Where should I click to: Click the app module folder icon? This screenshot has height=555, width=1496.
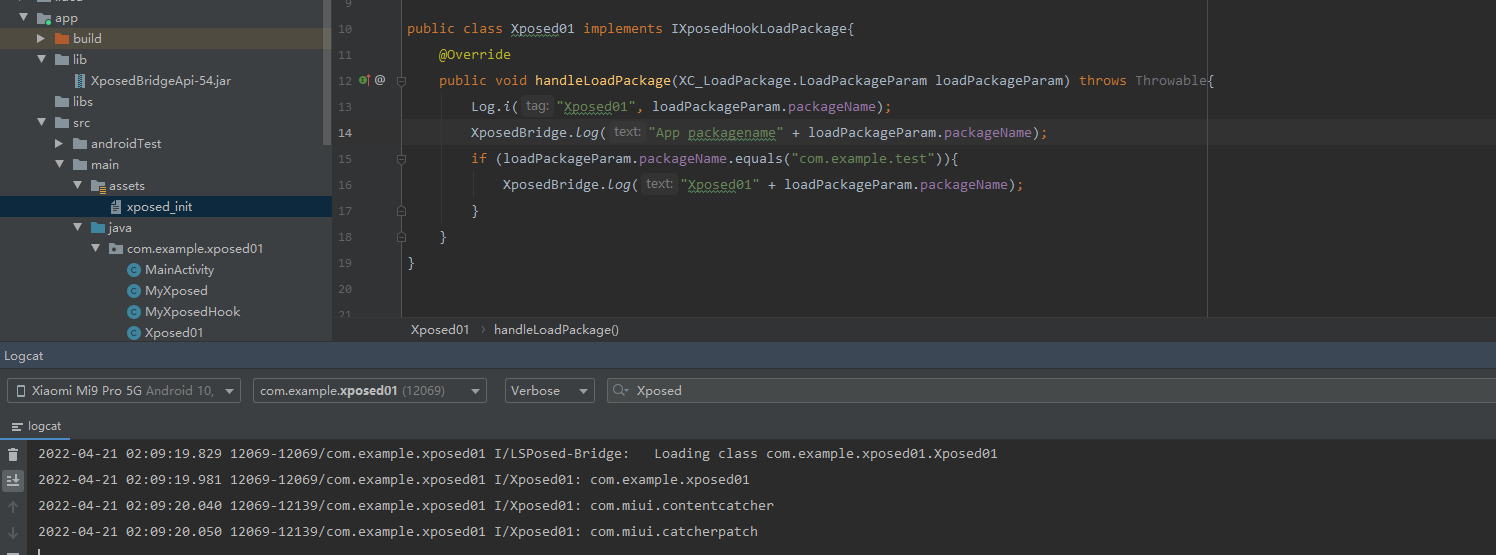click(44, 18)
